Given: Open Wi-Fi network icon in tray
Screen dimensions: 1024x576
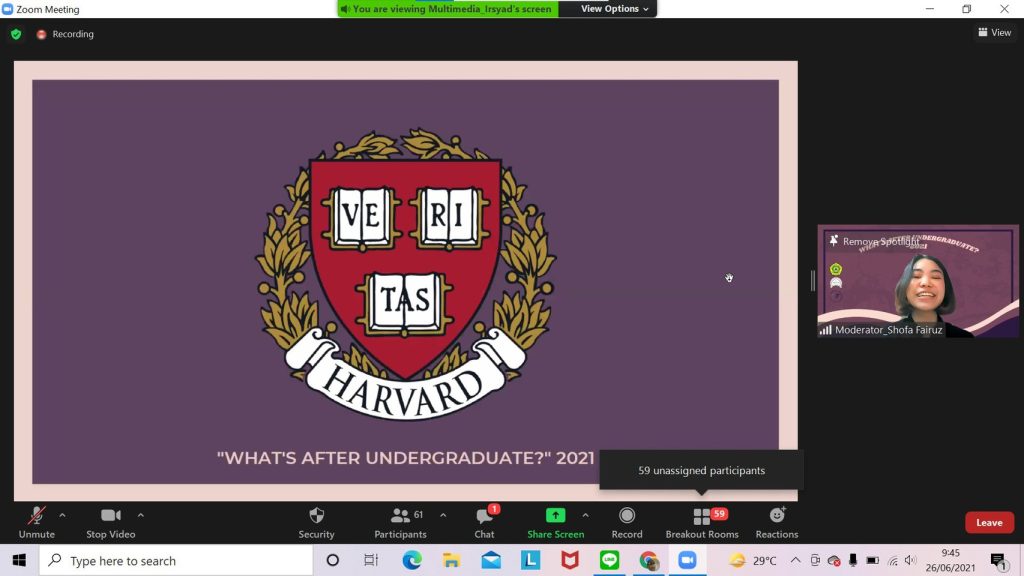Looking at the screenshot, I should (893, 560).
